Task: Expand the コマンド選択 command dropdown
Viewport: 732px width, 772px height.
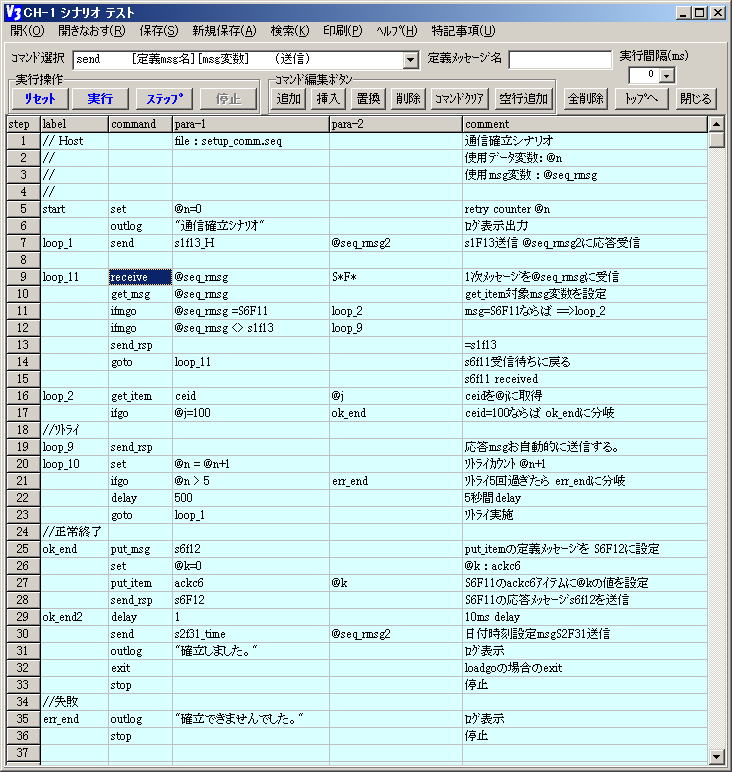Action: (410, 60)
